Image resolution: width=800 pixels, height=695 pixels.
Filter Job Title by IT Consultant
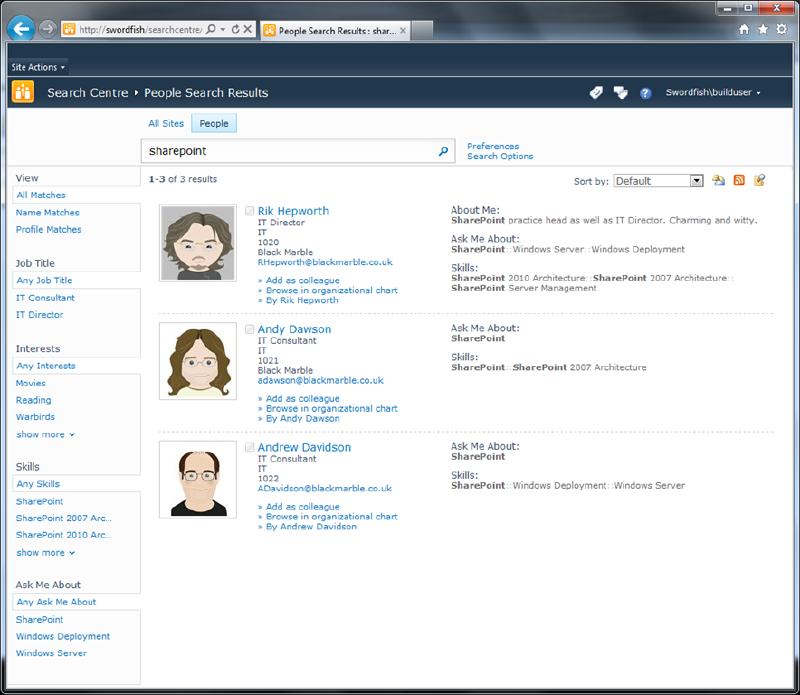coord(45,297)
